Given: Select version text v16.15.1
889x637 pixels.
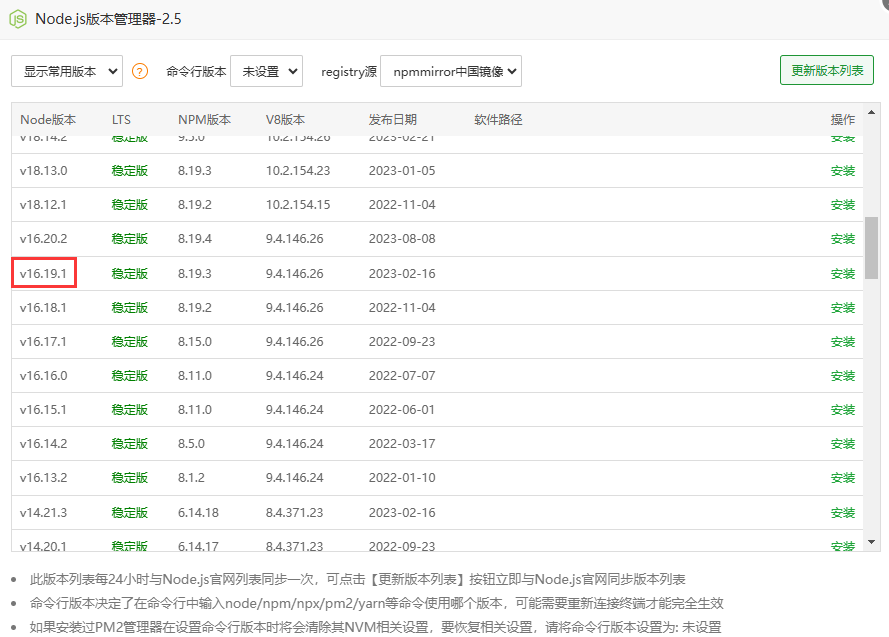Looking at the screenshot, I should [x=43, y=410].
